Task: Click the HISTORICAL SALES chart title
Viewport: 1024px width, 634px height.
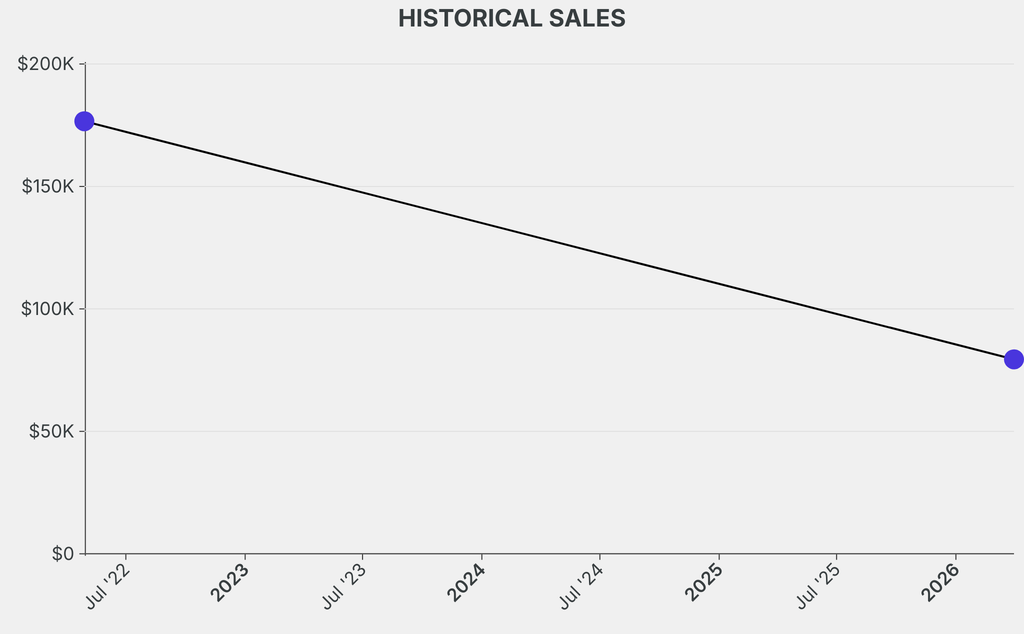Action: 511,19
